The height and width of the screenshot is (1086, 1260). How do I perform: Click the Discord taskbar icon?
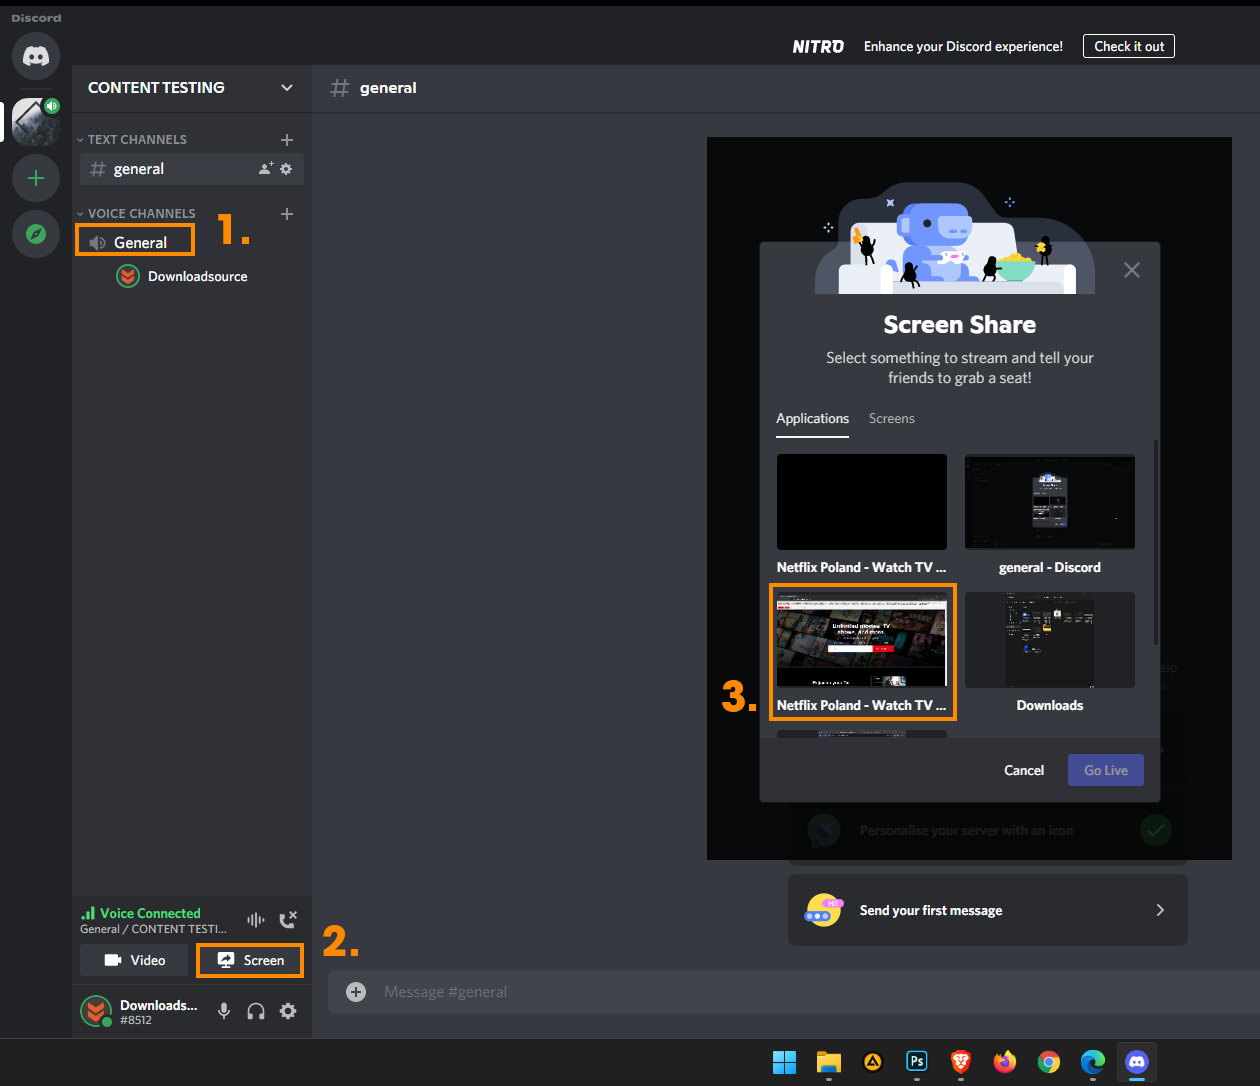pos(1137,1062)
